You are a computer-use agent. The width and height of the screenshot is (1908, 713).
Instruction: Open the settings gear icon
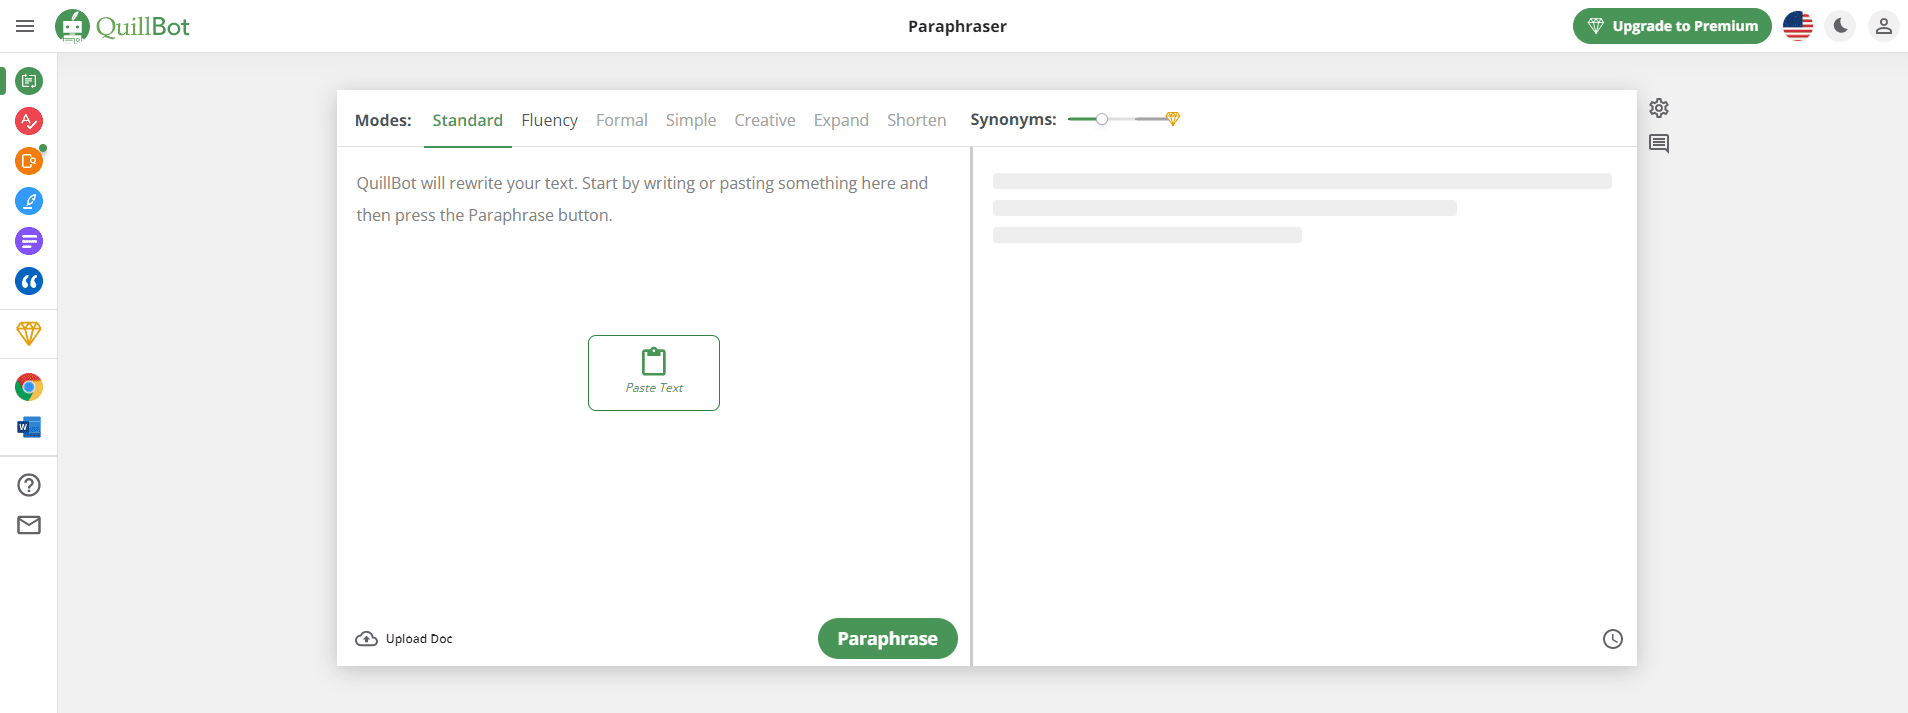1659,108
